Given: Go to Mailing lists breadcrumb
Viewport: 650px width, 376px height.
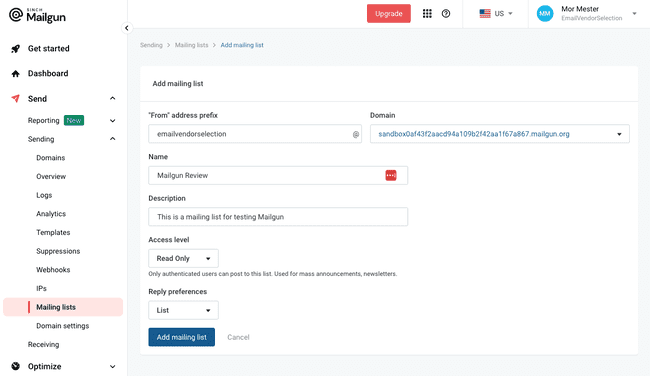Looking at the screenshot, I should point(192,45).
